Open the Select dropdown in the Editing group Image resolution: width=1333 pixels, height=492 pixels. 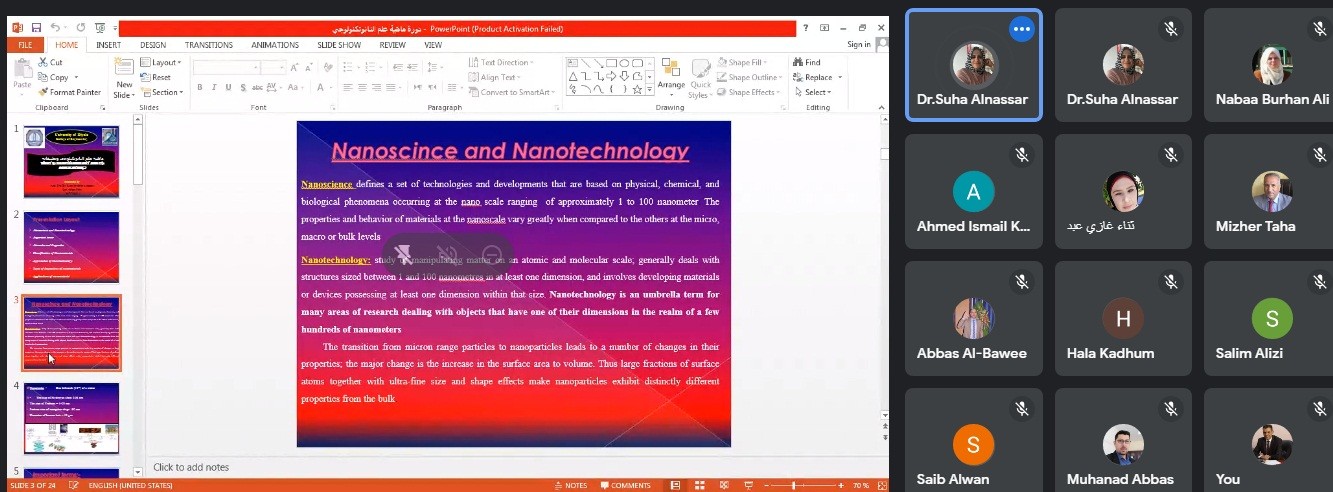click(813, 92)
